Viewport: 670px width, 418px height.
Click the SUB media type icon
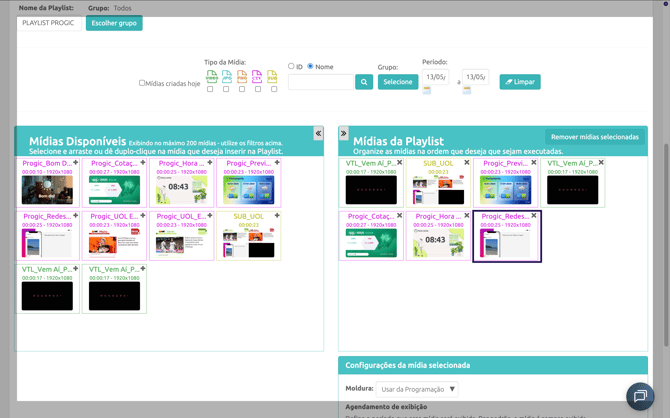pos(272,77)
